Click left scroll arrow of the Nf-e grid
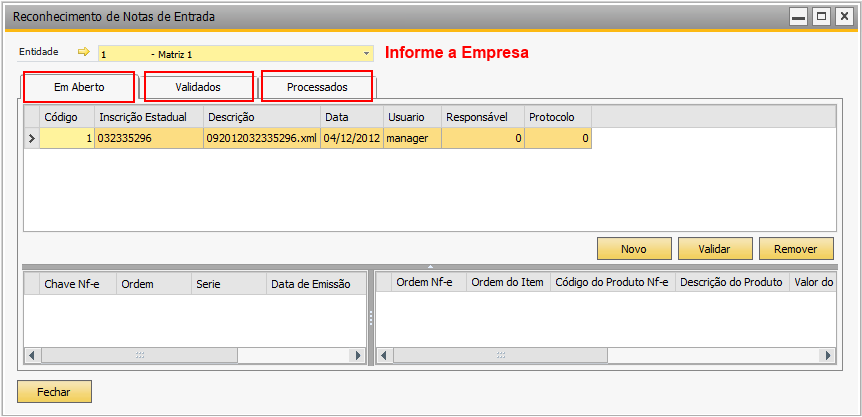 pos(32,355)
